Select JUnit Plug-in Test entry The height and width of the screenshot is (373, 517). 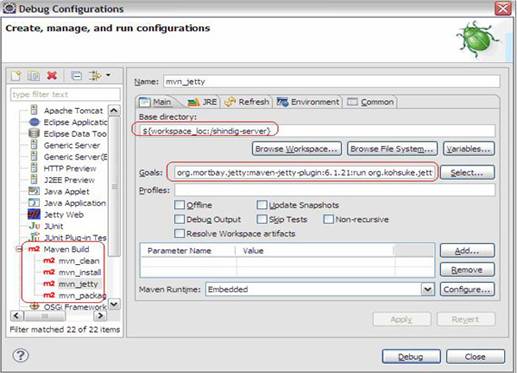pos(75,238)
